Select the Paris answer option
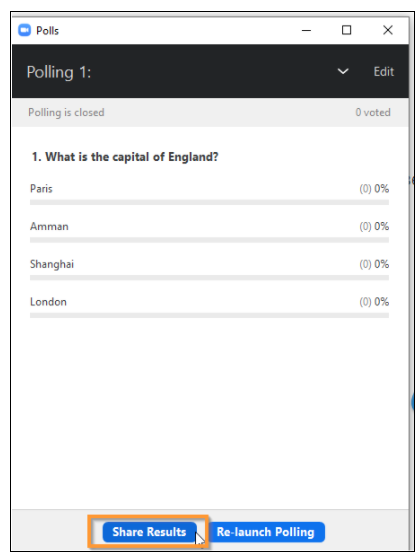419x559 pixels. (x=41, y=189)
